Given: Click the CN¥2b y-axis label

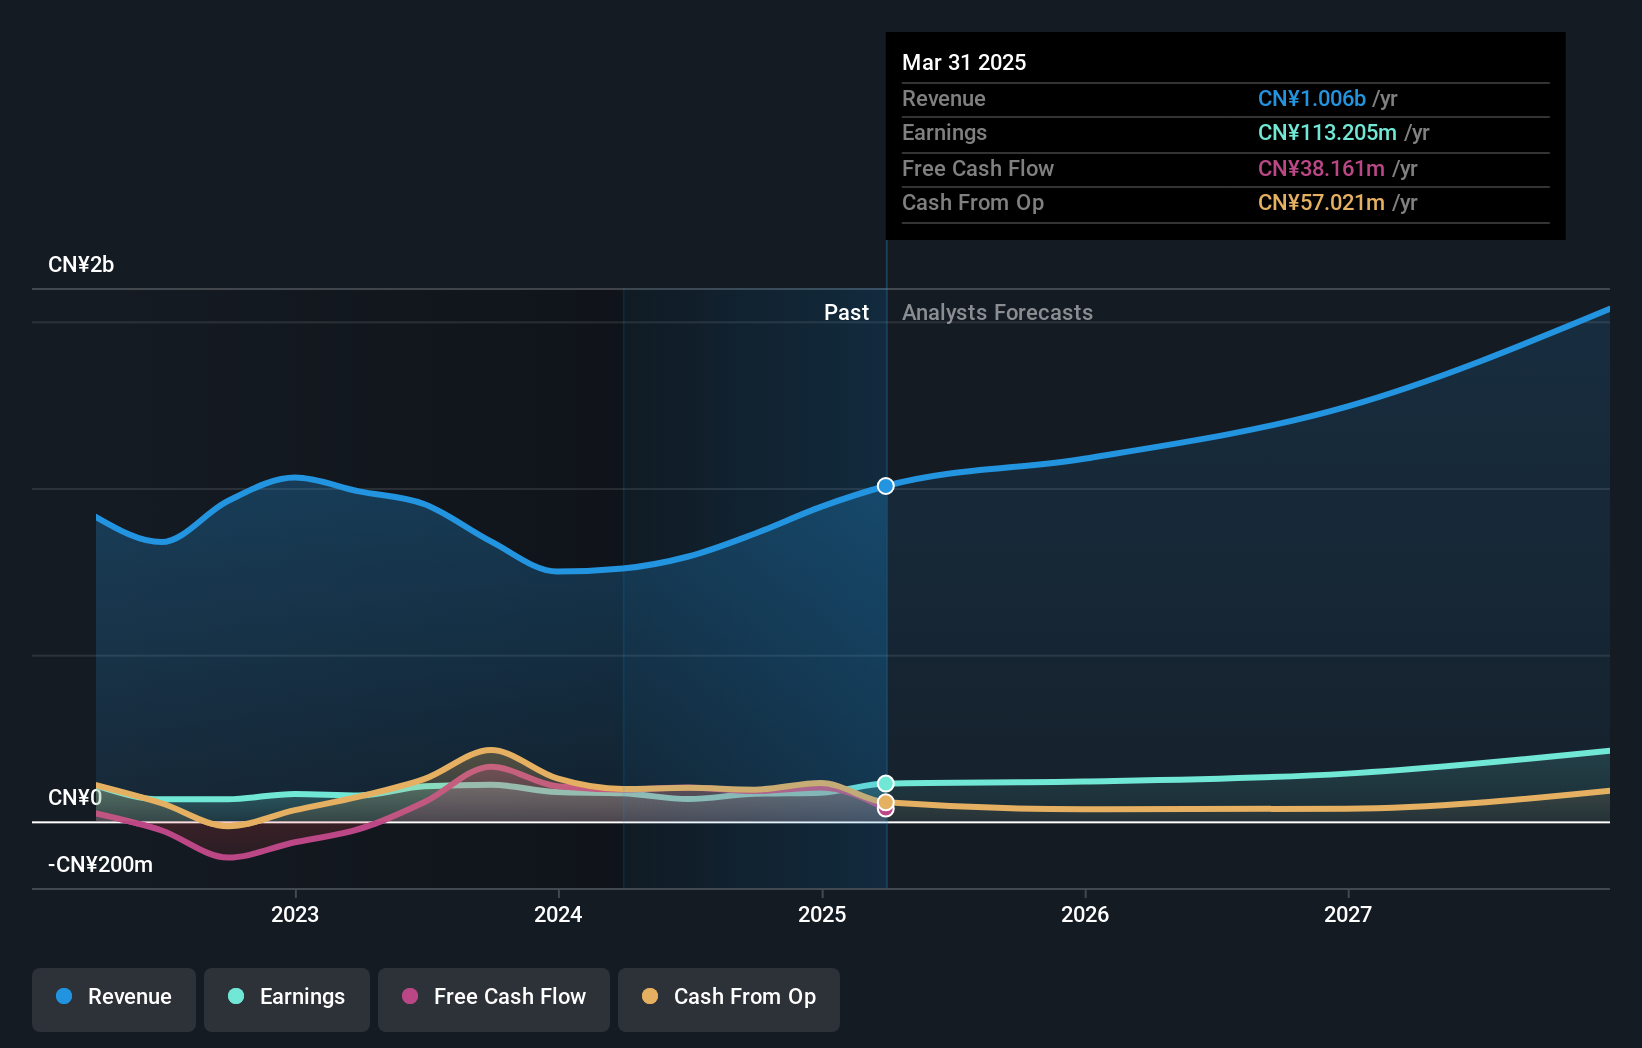Looking at the screenshot, I should coord(81,264).
